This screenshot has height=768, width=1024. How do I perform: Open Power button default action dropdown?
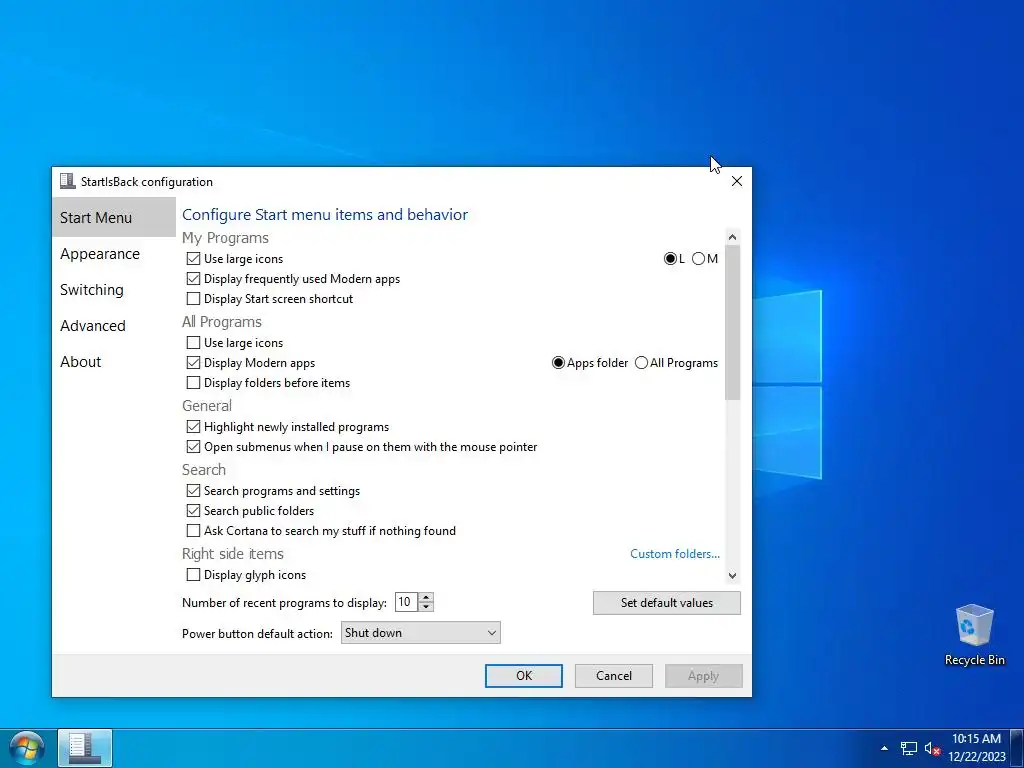[x=421, y=632]
